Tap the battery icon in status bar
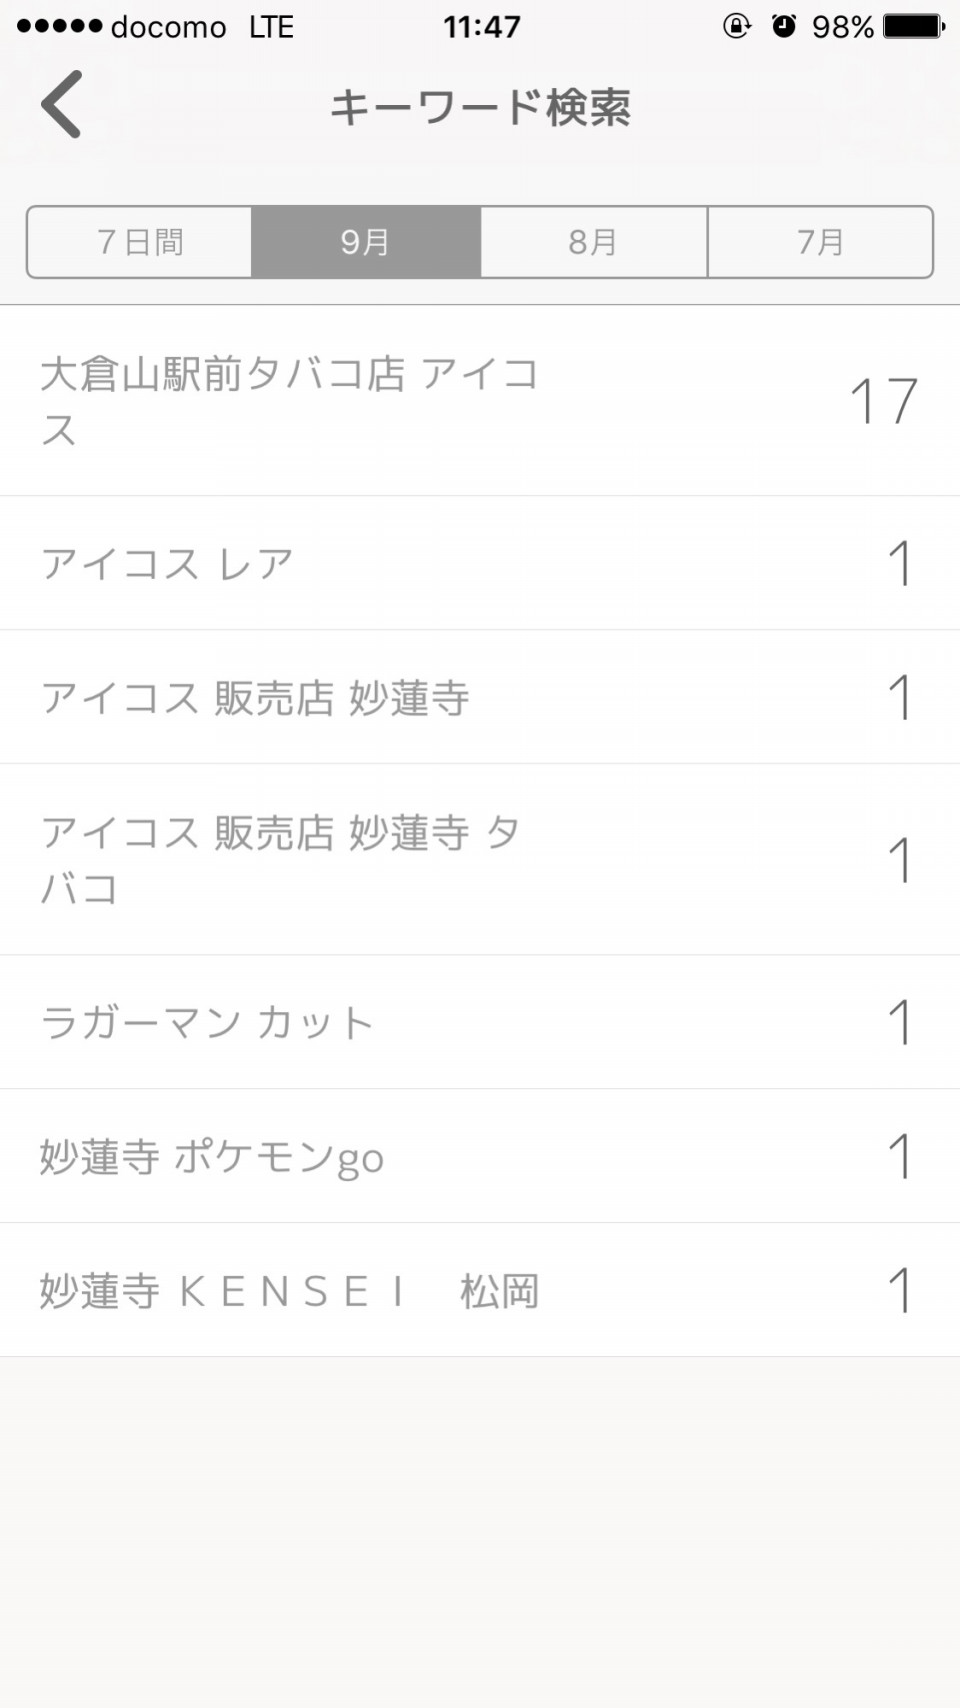The image size is (960, 1708). pyautogui.click(x=913, y=26)
